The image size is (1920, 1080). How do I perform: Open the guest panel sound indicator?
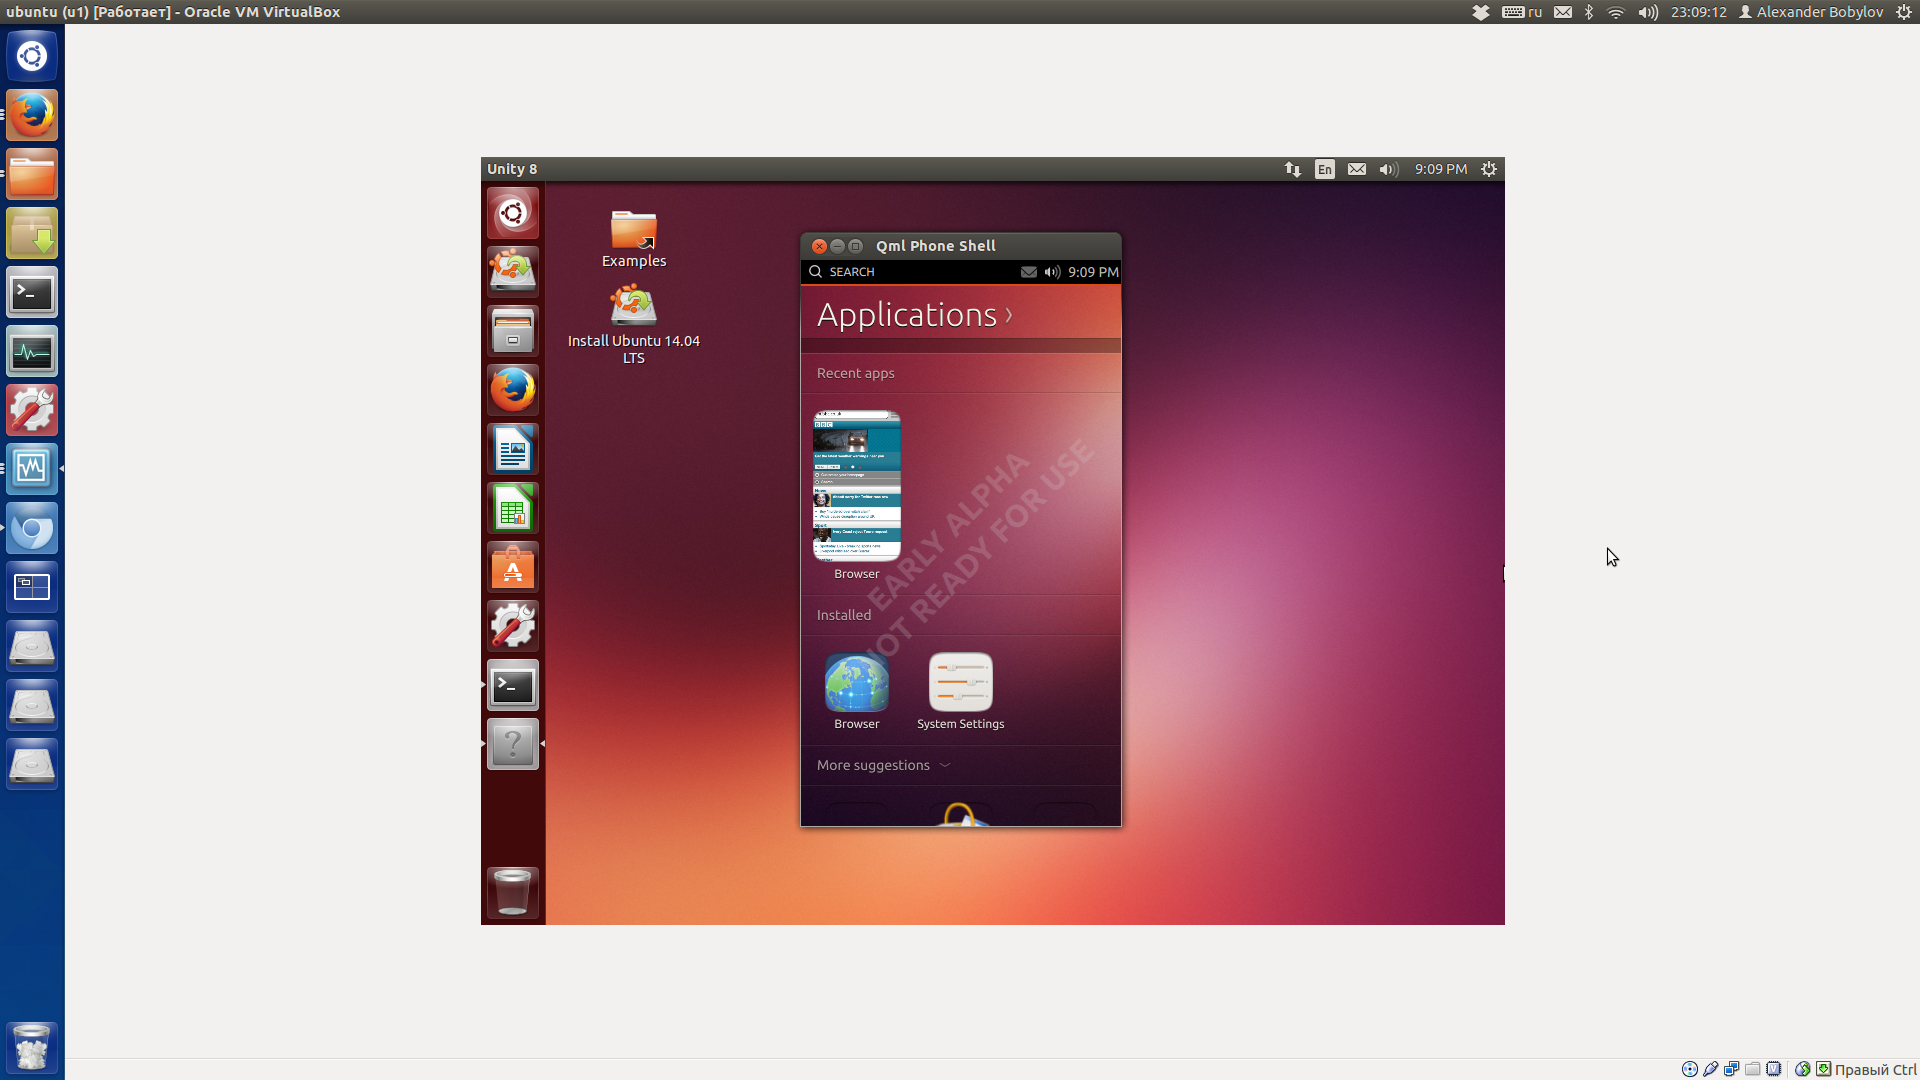1389,169
